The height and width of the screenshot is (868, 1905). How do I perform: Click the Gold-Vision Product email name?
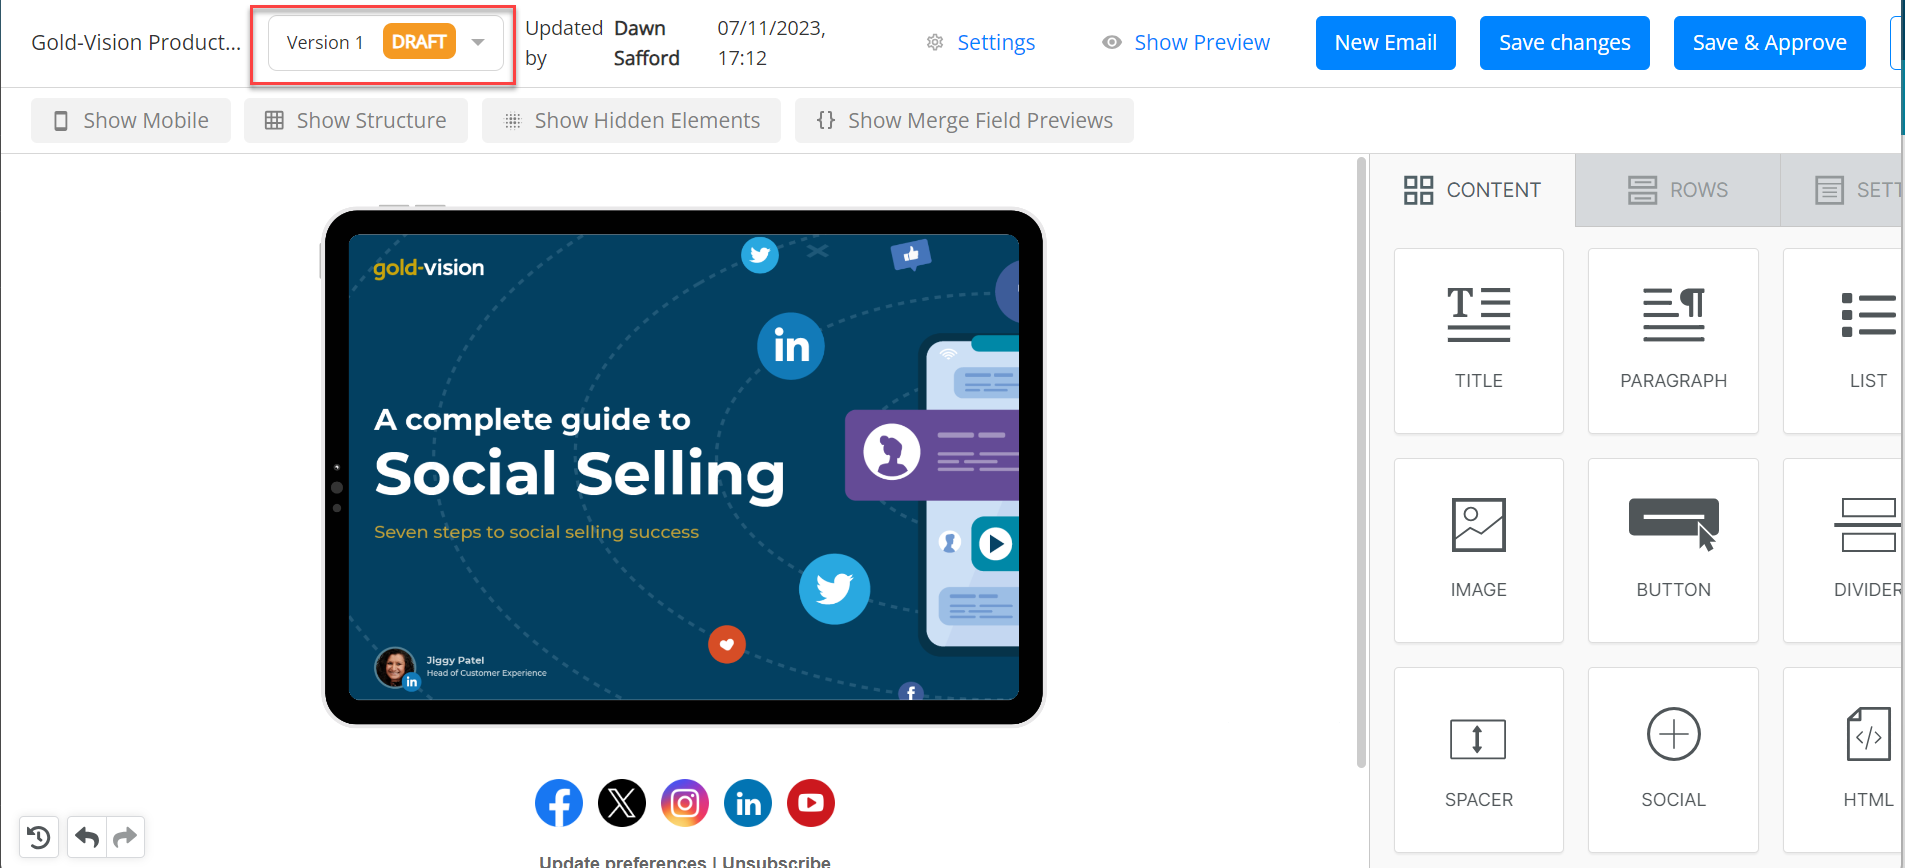tap(136, 42)
